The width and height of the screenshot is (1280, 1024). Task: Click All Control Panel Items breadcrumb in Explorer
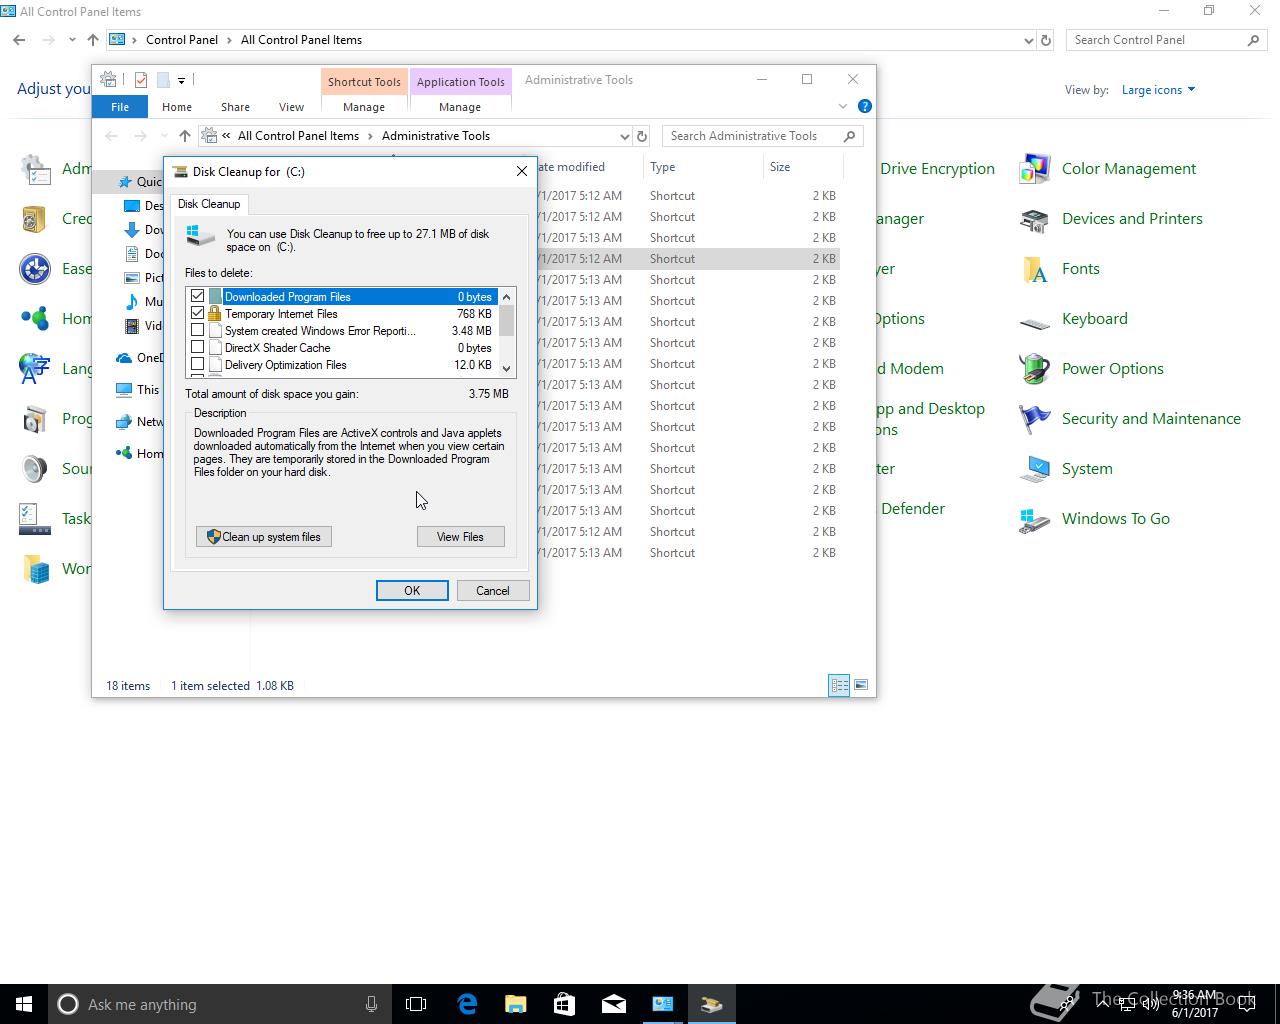click(298, 136)
